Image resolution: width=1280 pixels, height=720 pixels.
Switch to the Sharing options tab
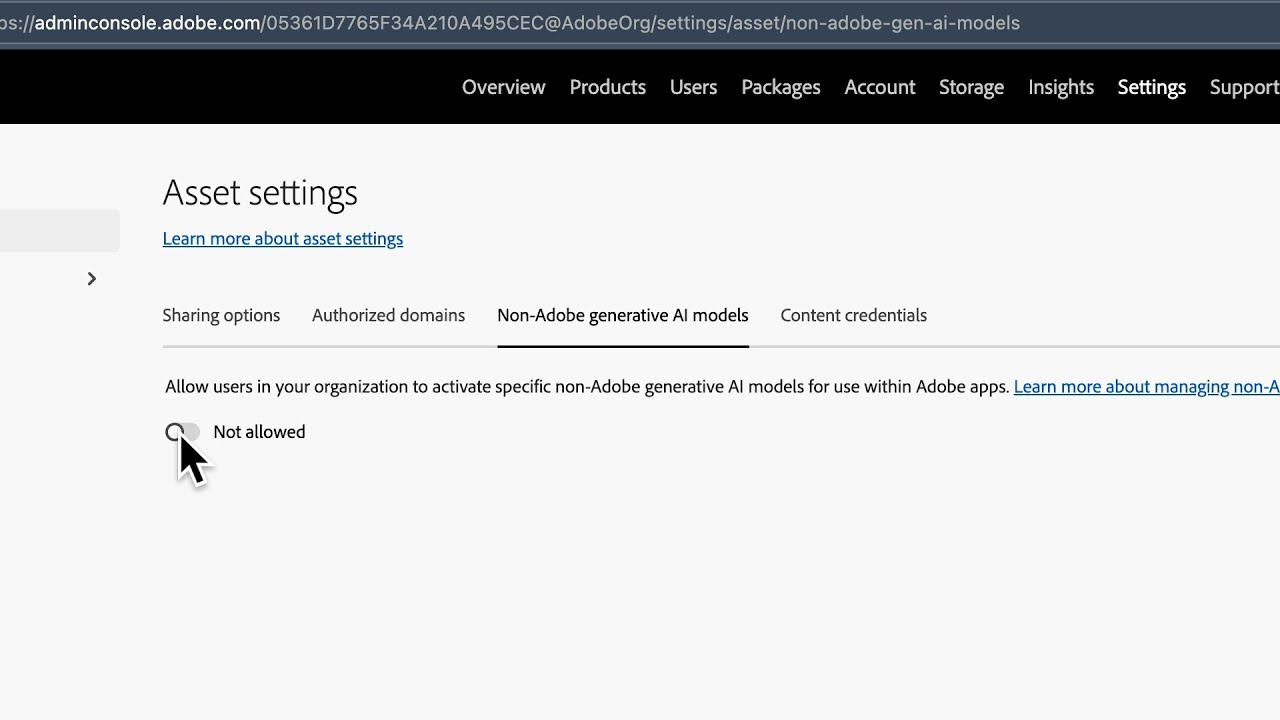coord(221,316)
